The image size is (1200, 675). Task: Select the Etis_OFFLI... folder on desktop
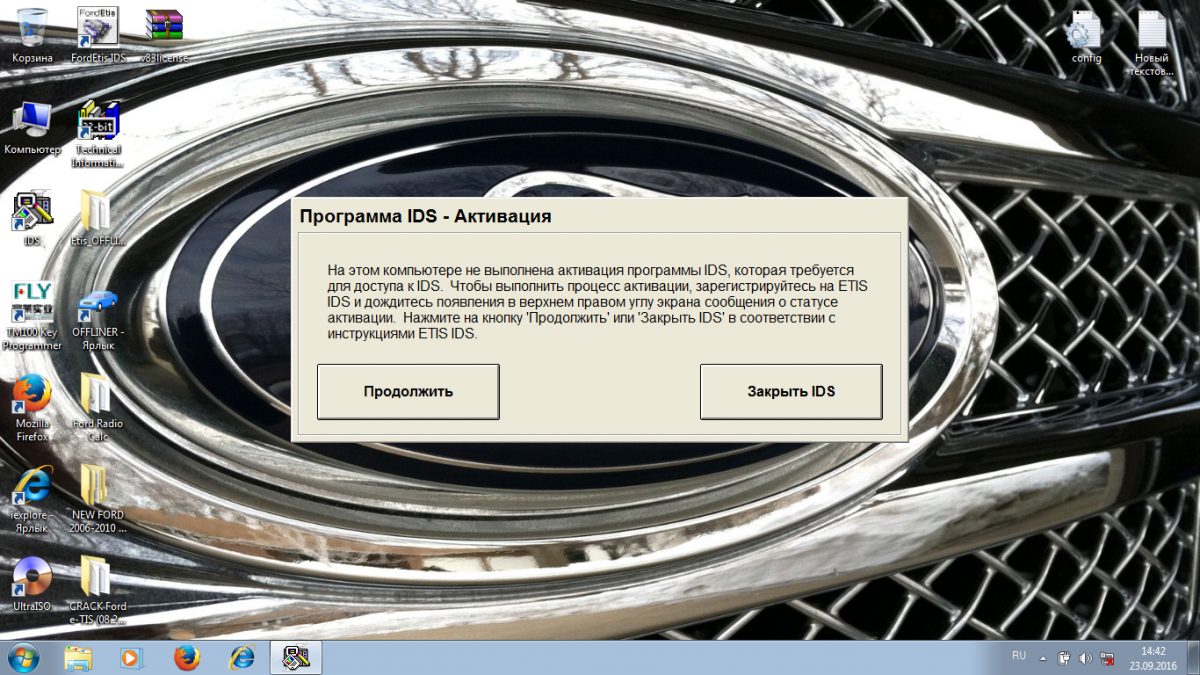click(x=98, y=219)
